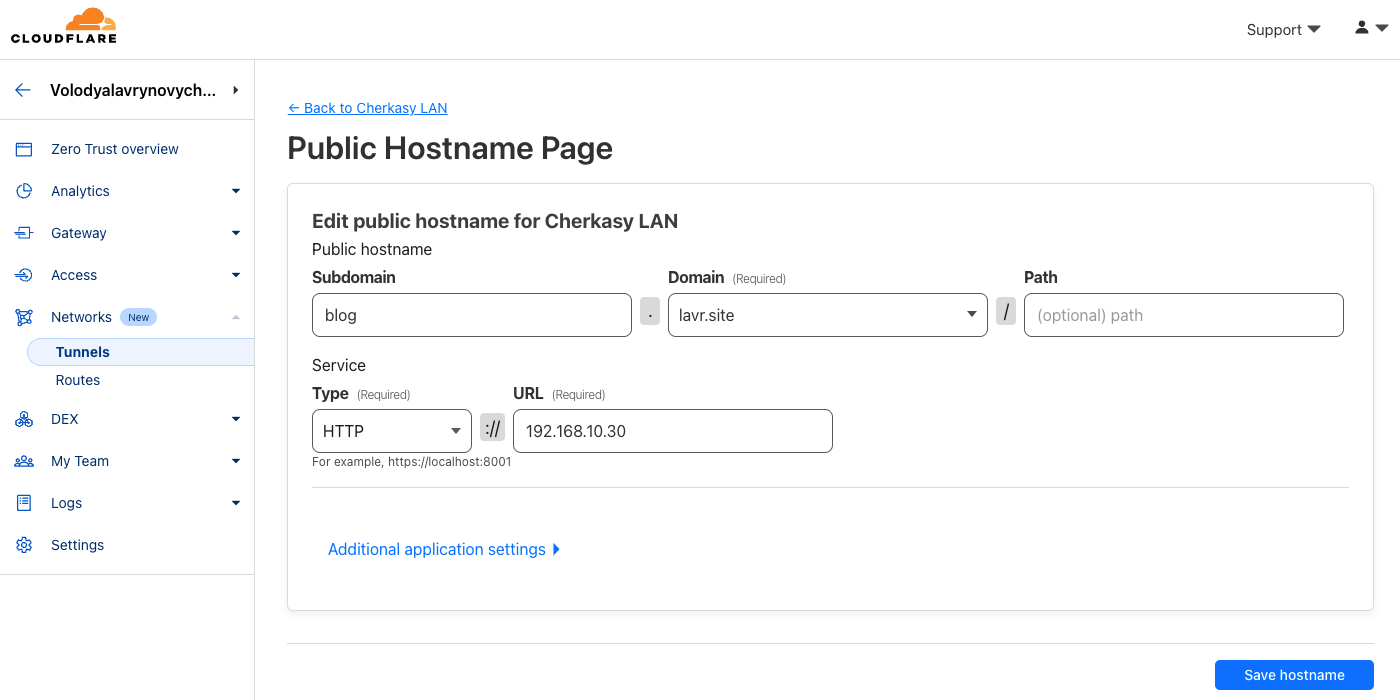Click the back arrow icon in sidebar

(23, 90)
